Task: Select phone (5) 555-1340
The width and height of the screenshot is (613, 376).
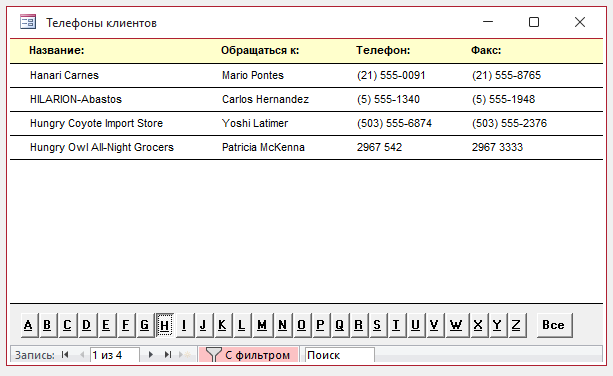Action: coord(388,99)
